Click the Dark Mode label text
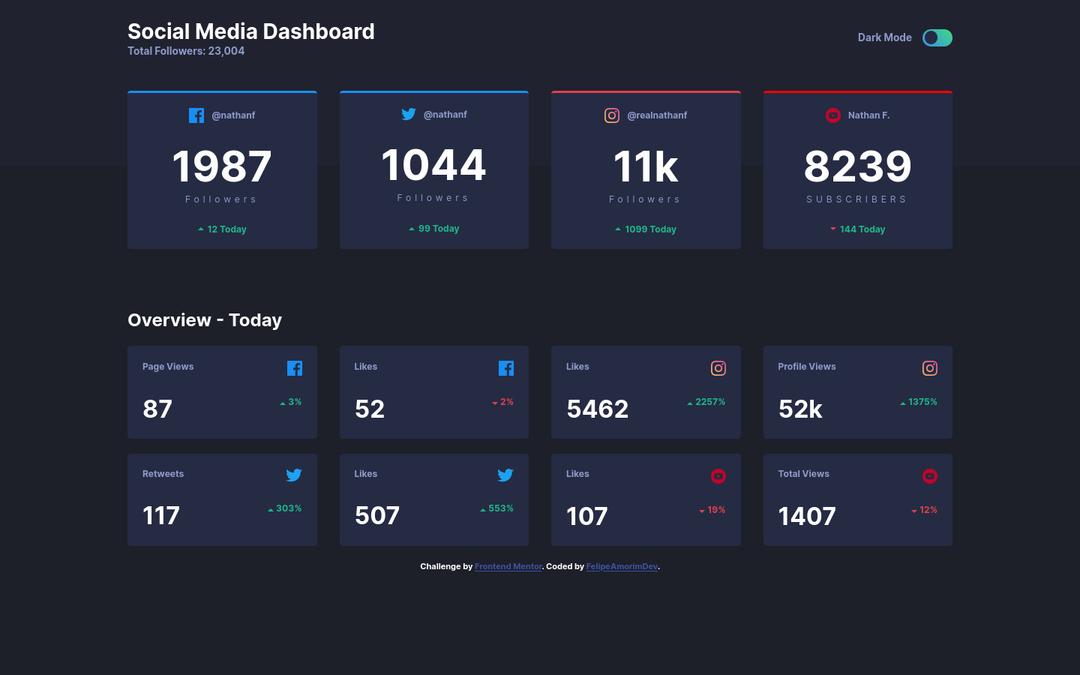Viewport: 1080px width, 675px height. point(884,38)
